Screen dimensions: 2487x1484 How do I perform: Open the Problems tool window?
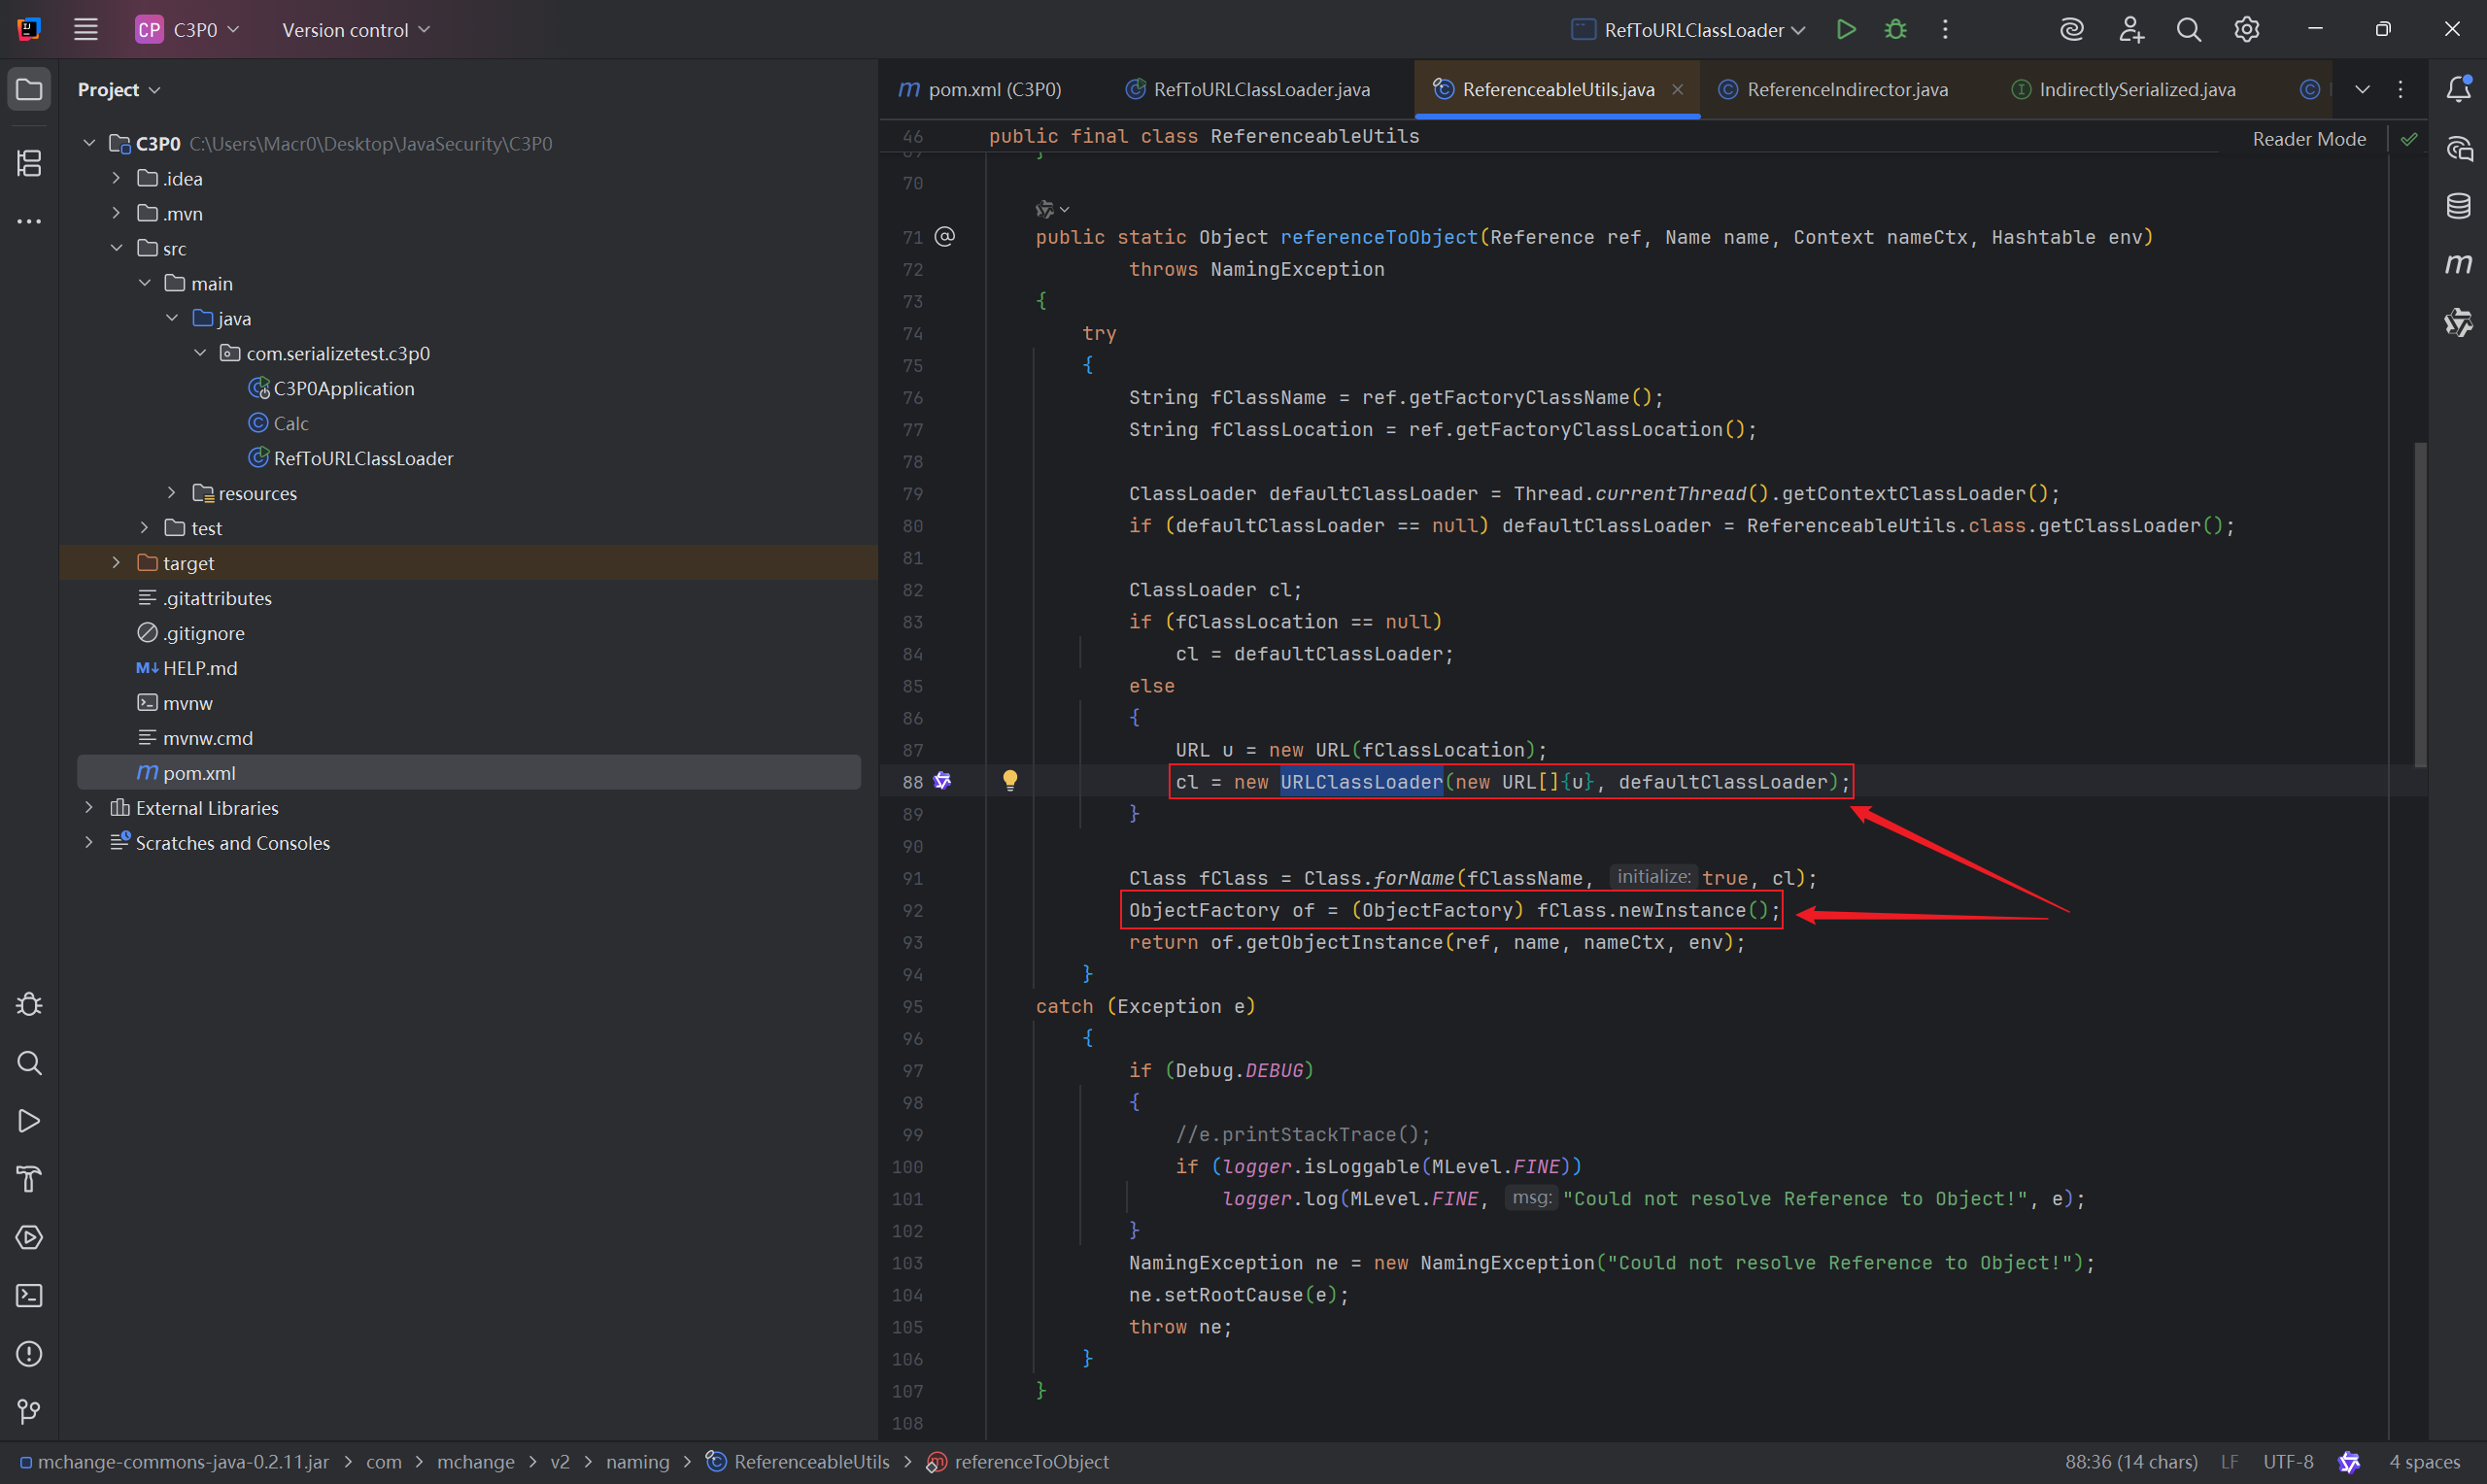pos(29,1354)
